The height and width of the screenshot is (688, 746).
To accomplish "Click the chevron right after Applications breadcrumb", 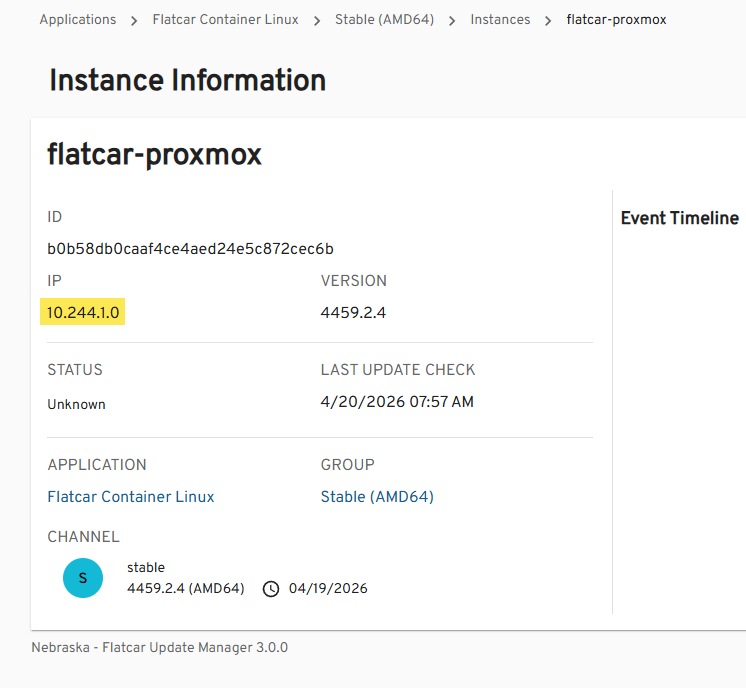I will pos(134,20).
